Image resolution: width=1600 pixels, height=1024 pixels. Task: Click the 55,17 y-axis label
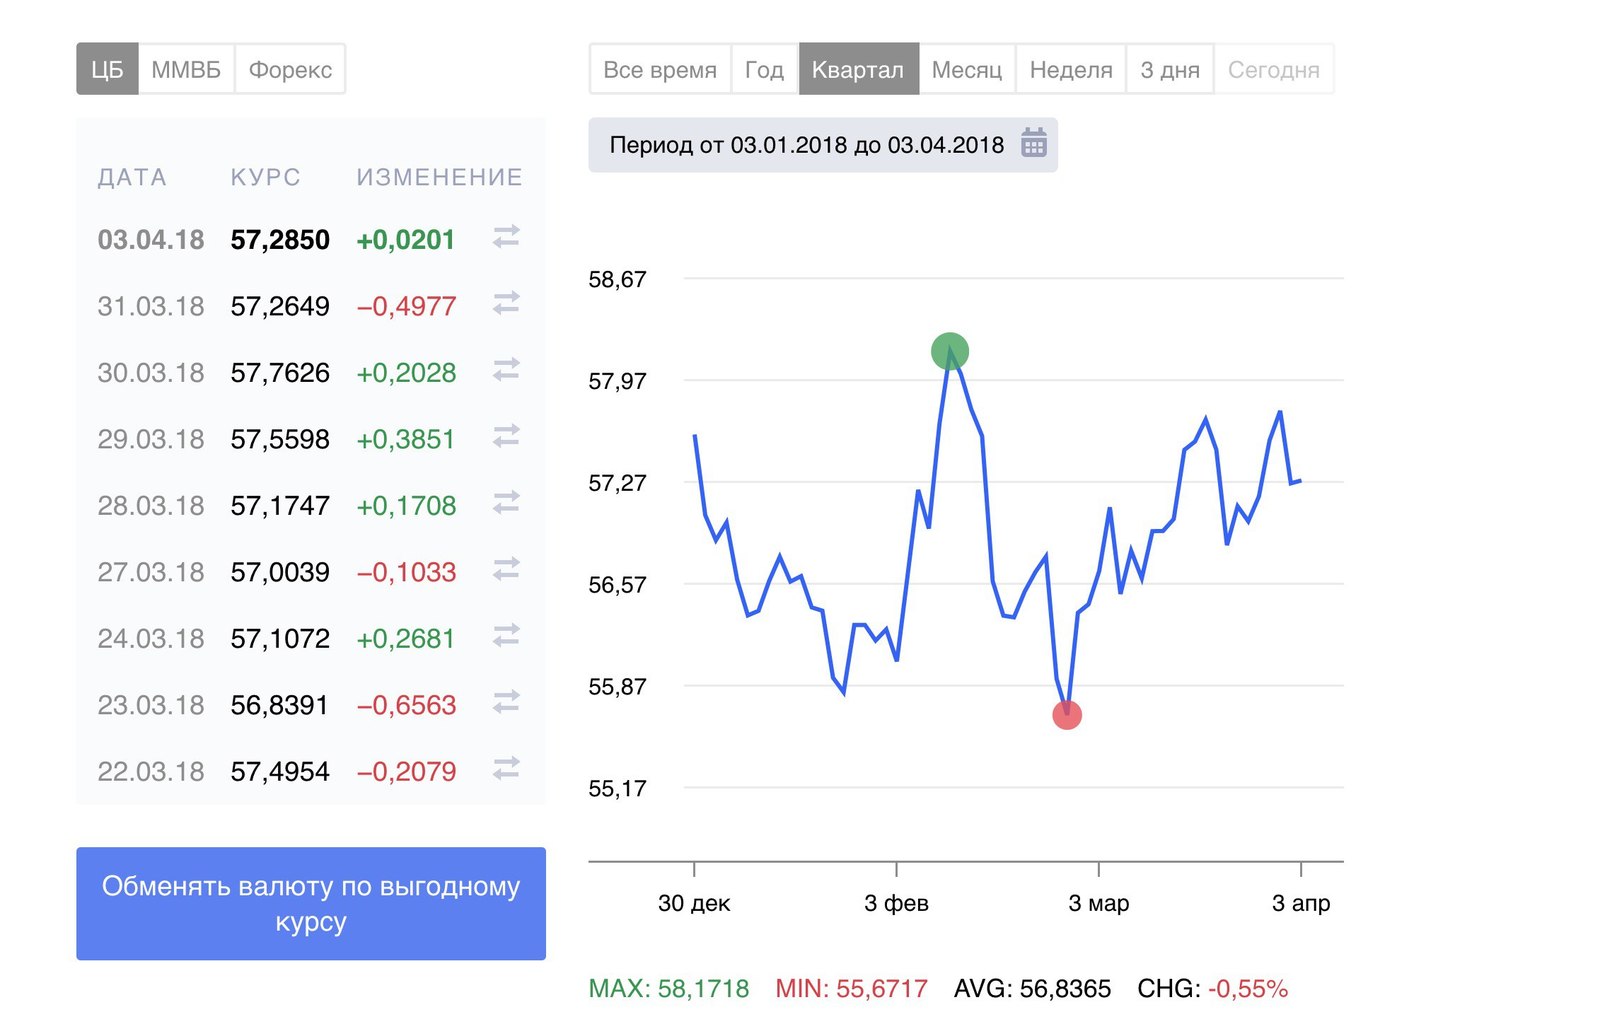pyautogui.click(x=617, y=789)
